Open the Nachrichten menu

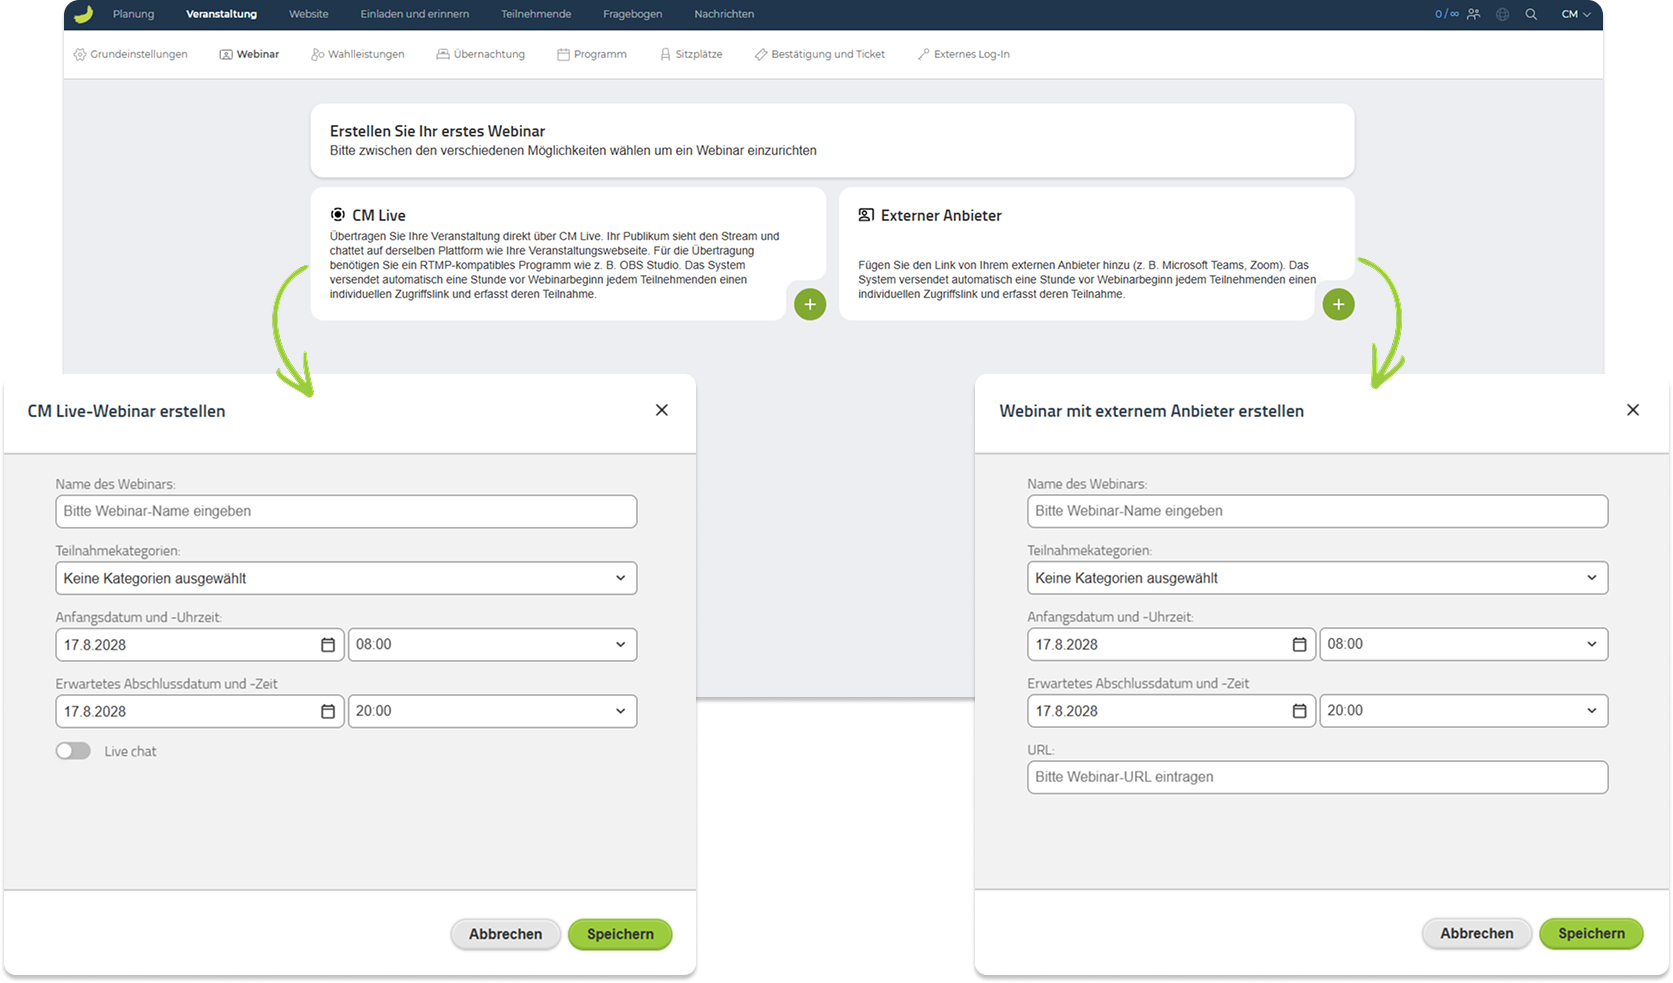(724, 14)
